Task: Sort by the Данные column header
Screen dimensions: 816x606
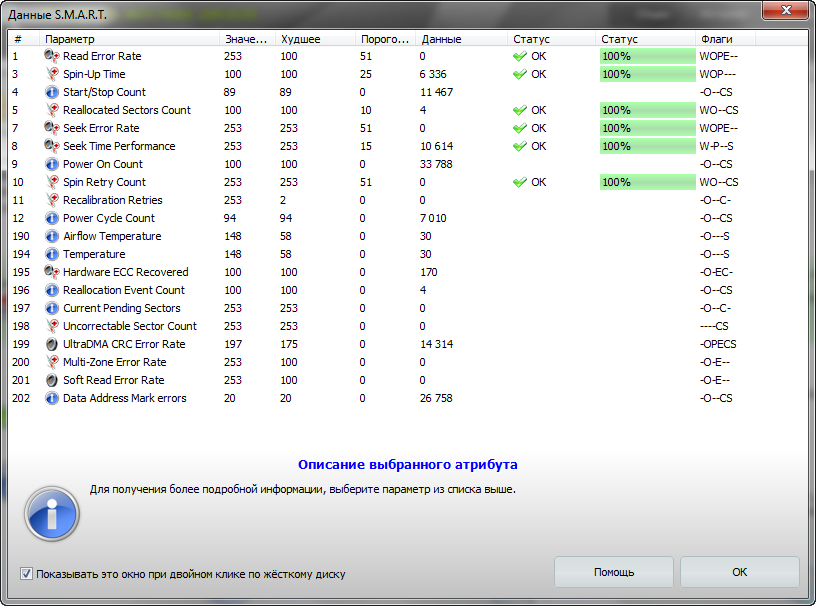Action: point(441,39)
